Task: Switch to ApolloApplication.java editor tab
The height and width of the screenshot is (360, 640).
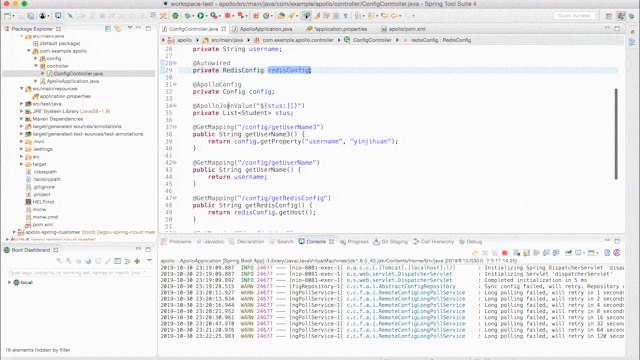Action: (266, 29)
